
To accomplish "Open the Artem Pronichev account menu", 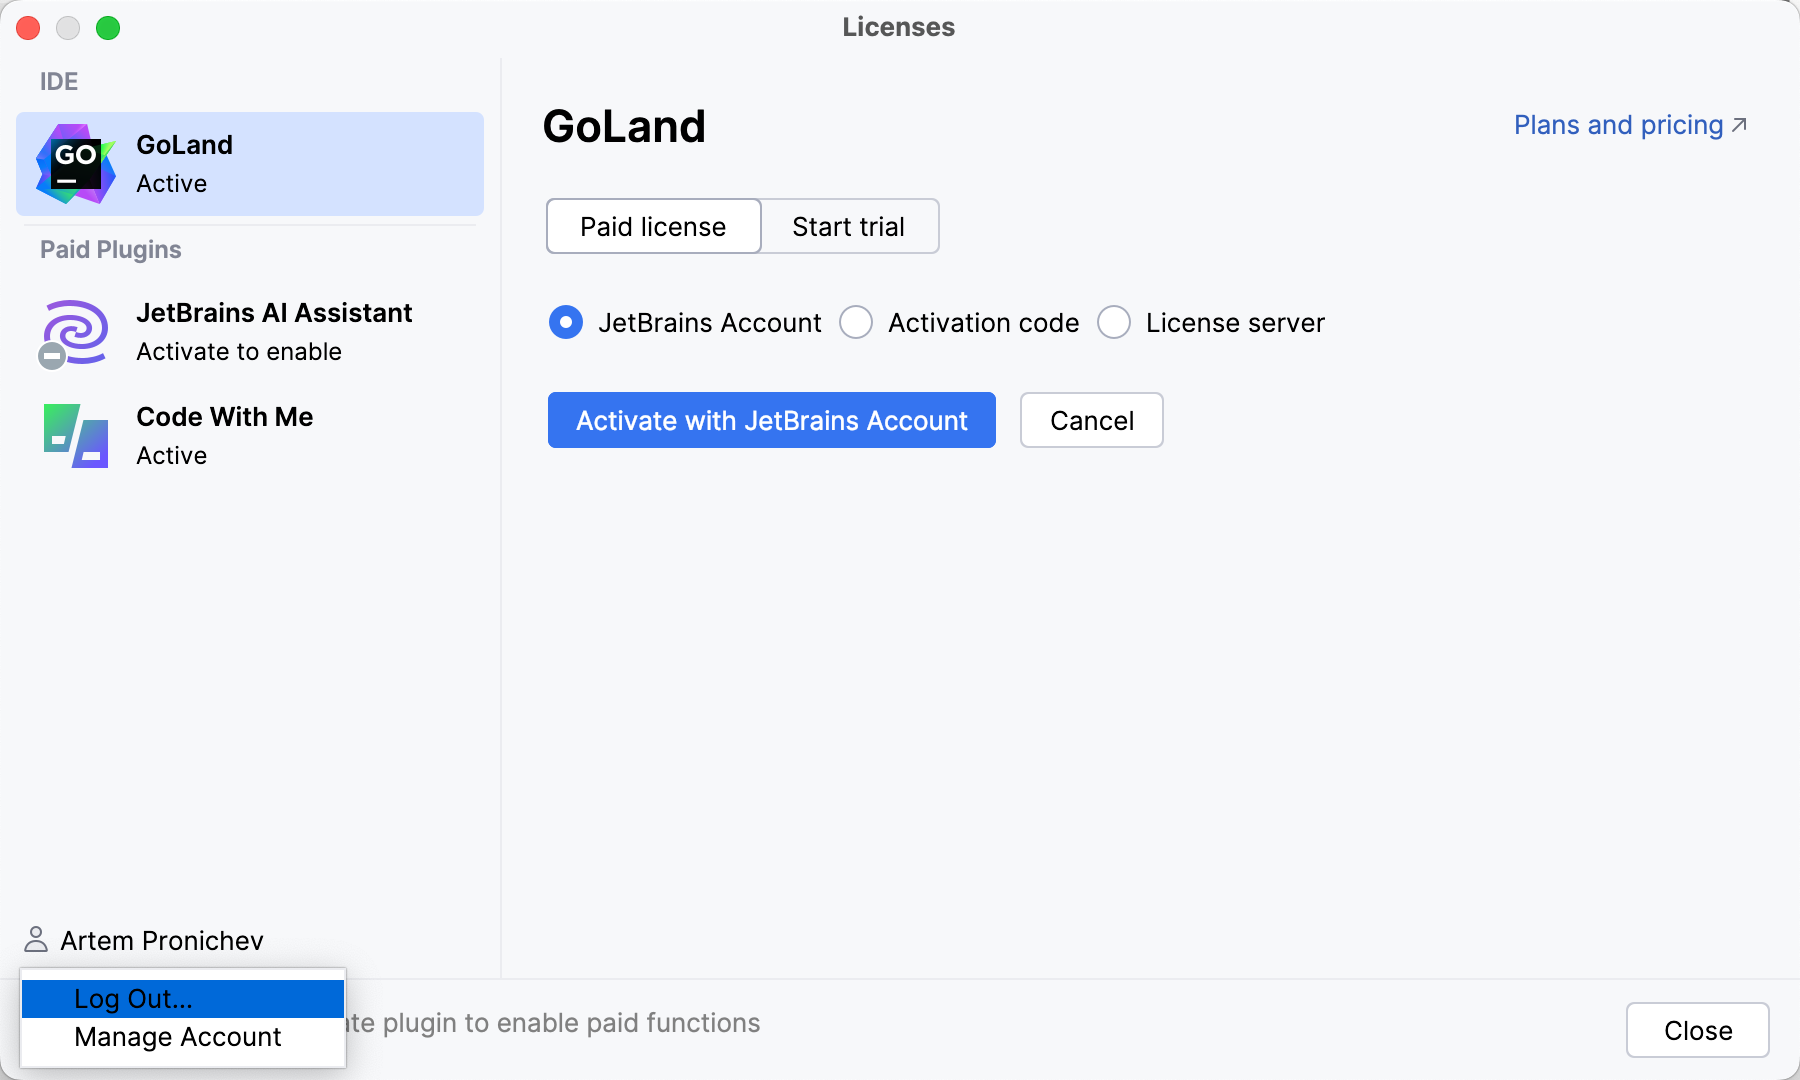I will pyautogui.click(x=161, y=940).
